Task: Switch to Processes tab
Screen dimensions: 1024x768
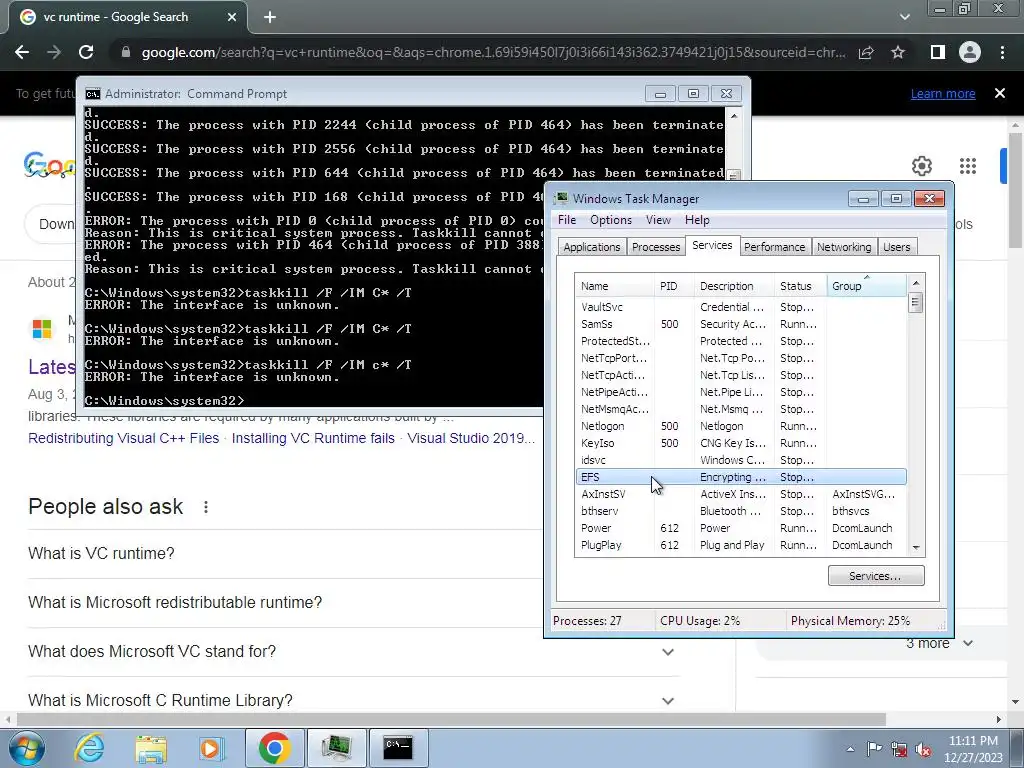Action: click(656, 247)
